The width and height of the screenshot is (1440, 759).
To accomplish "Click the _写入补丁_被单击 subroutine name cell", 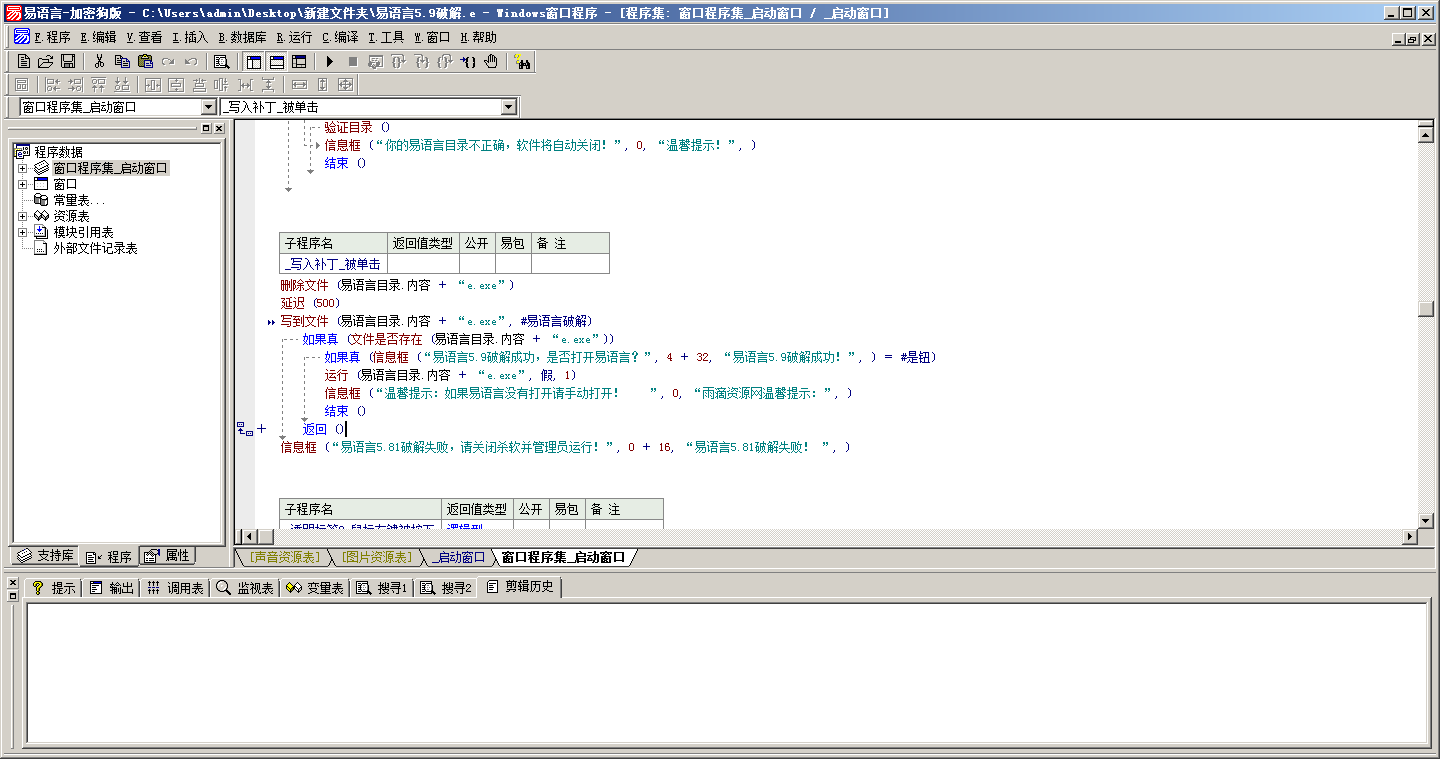I will (333, 264).
